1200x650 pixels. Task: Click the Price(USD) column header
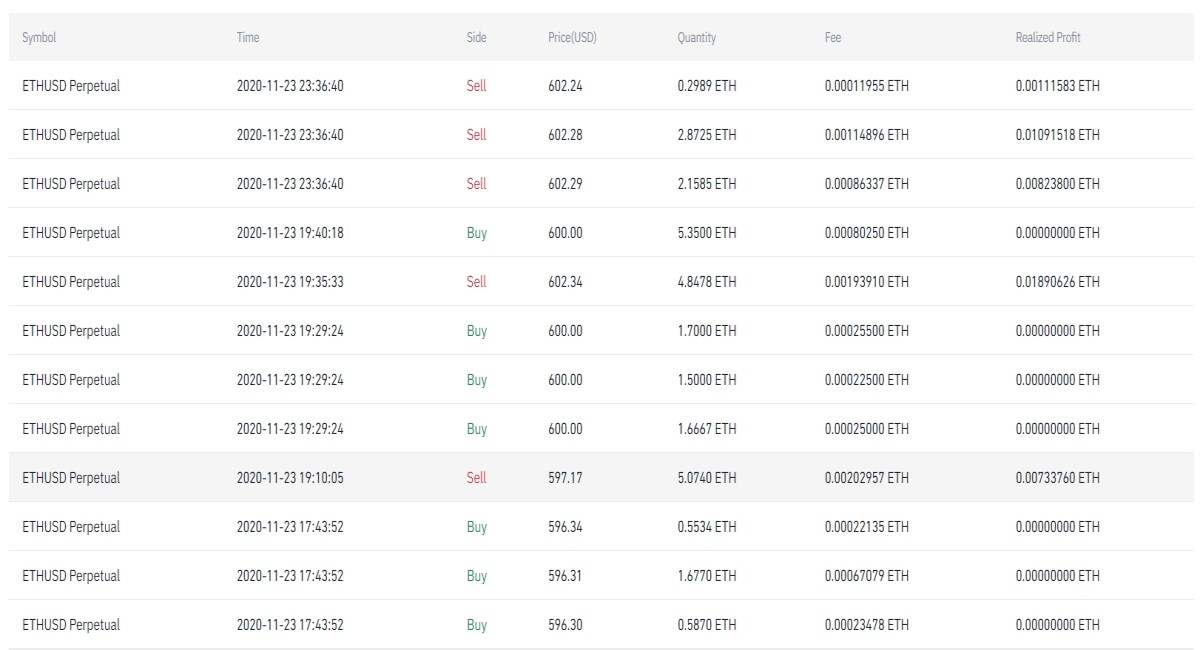coord(572,37)
